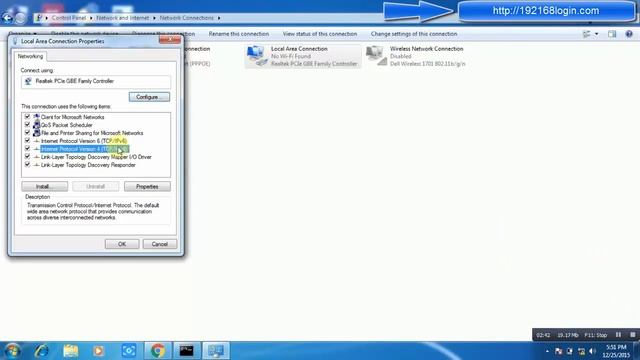Select Link-Layer Topology Discovery Mapper I/O Driver row

96,157
